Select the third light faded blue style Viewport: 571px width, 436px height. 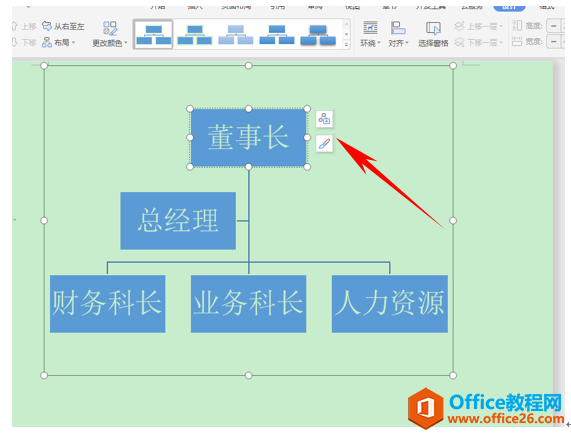tap(236, 34)
